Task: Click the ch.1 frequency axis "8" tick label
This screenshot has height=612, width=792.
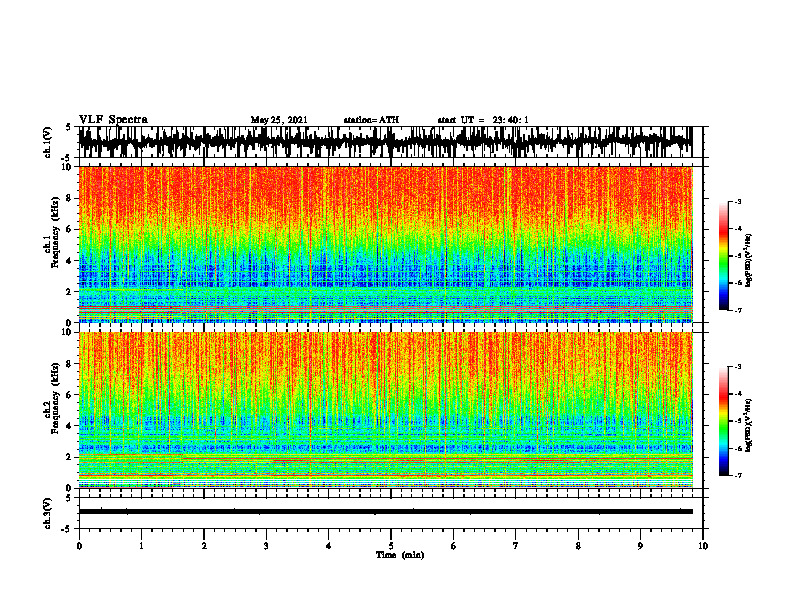Action: [x=70, y=198]
